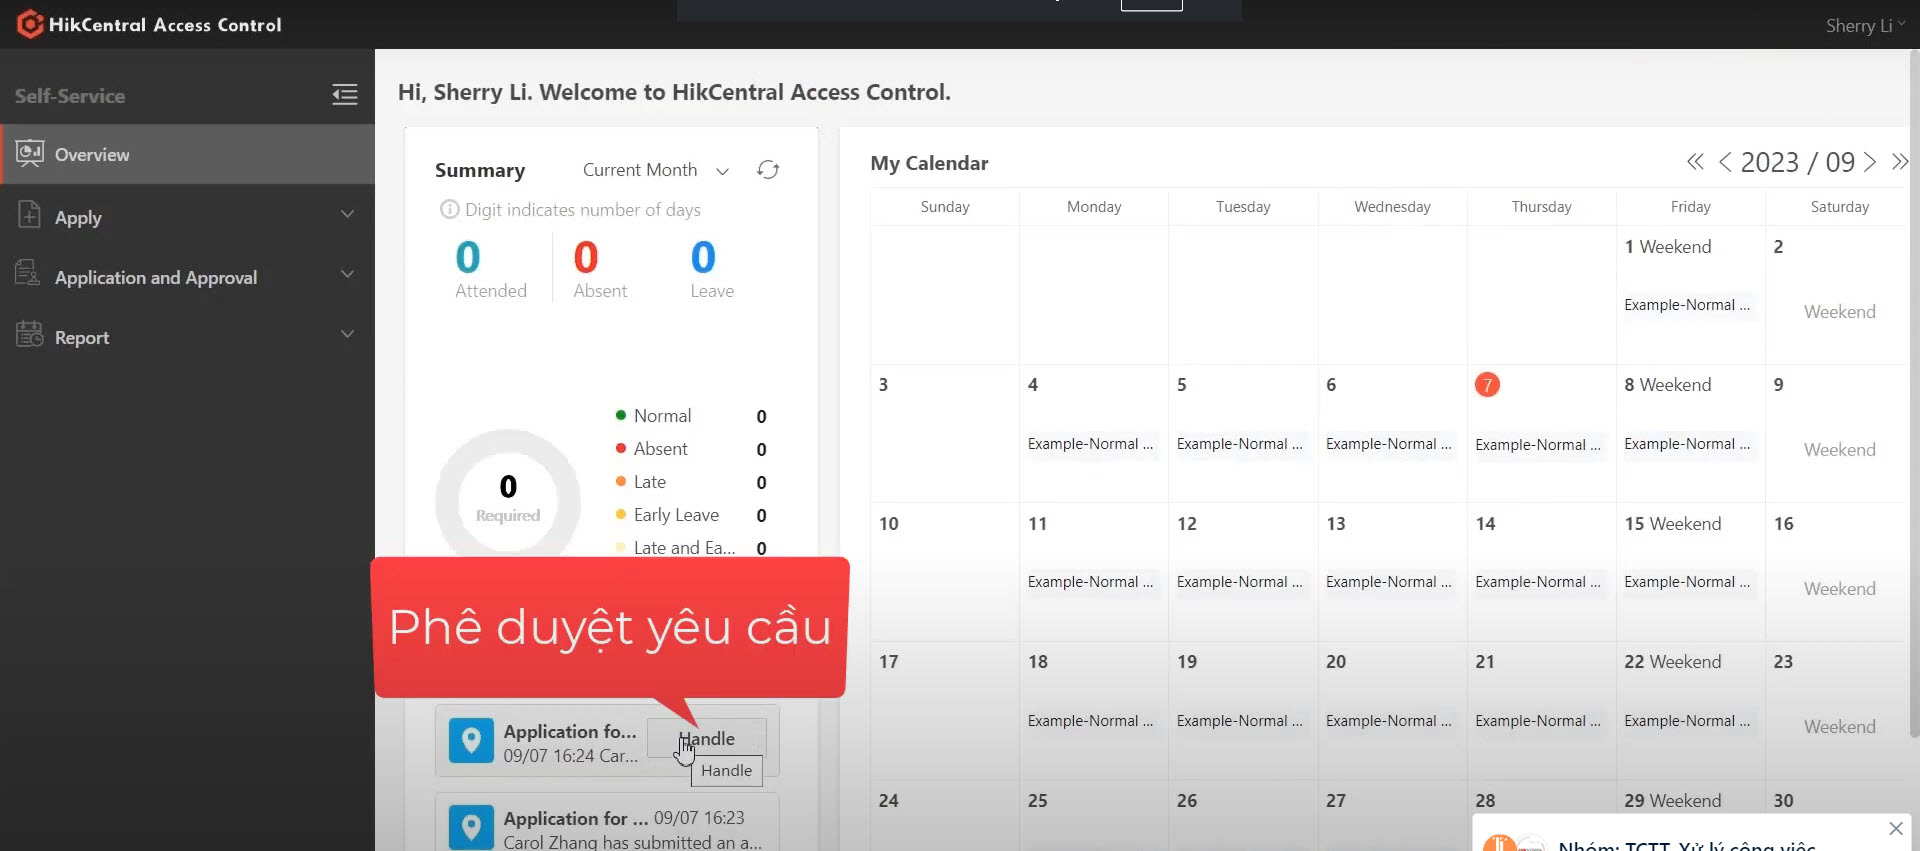1920x851 pixels.
Task: Open Sherry Li user account menu
Action: pyautogui.click(x=1864, y=26)
